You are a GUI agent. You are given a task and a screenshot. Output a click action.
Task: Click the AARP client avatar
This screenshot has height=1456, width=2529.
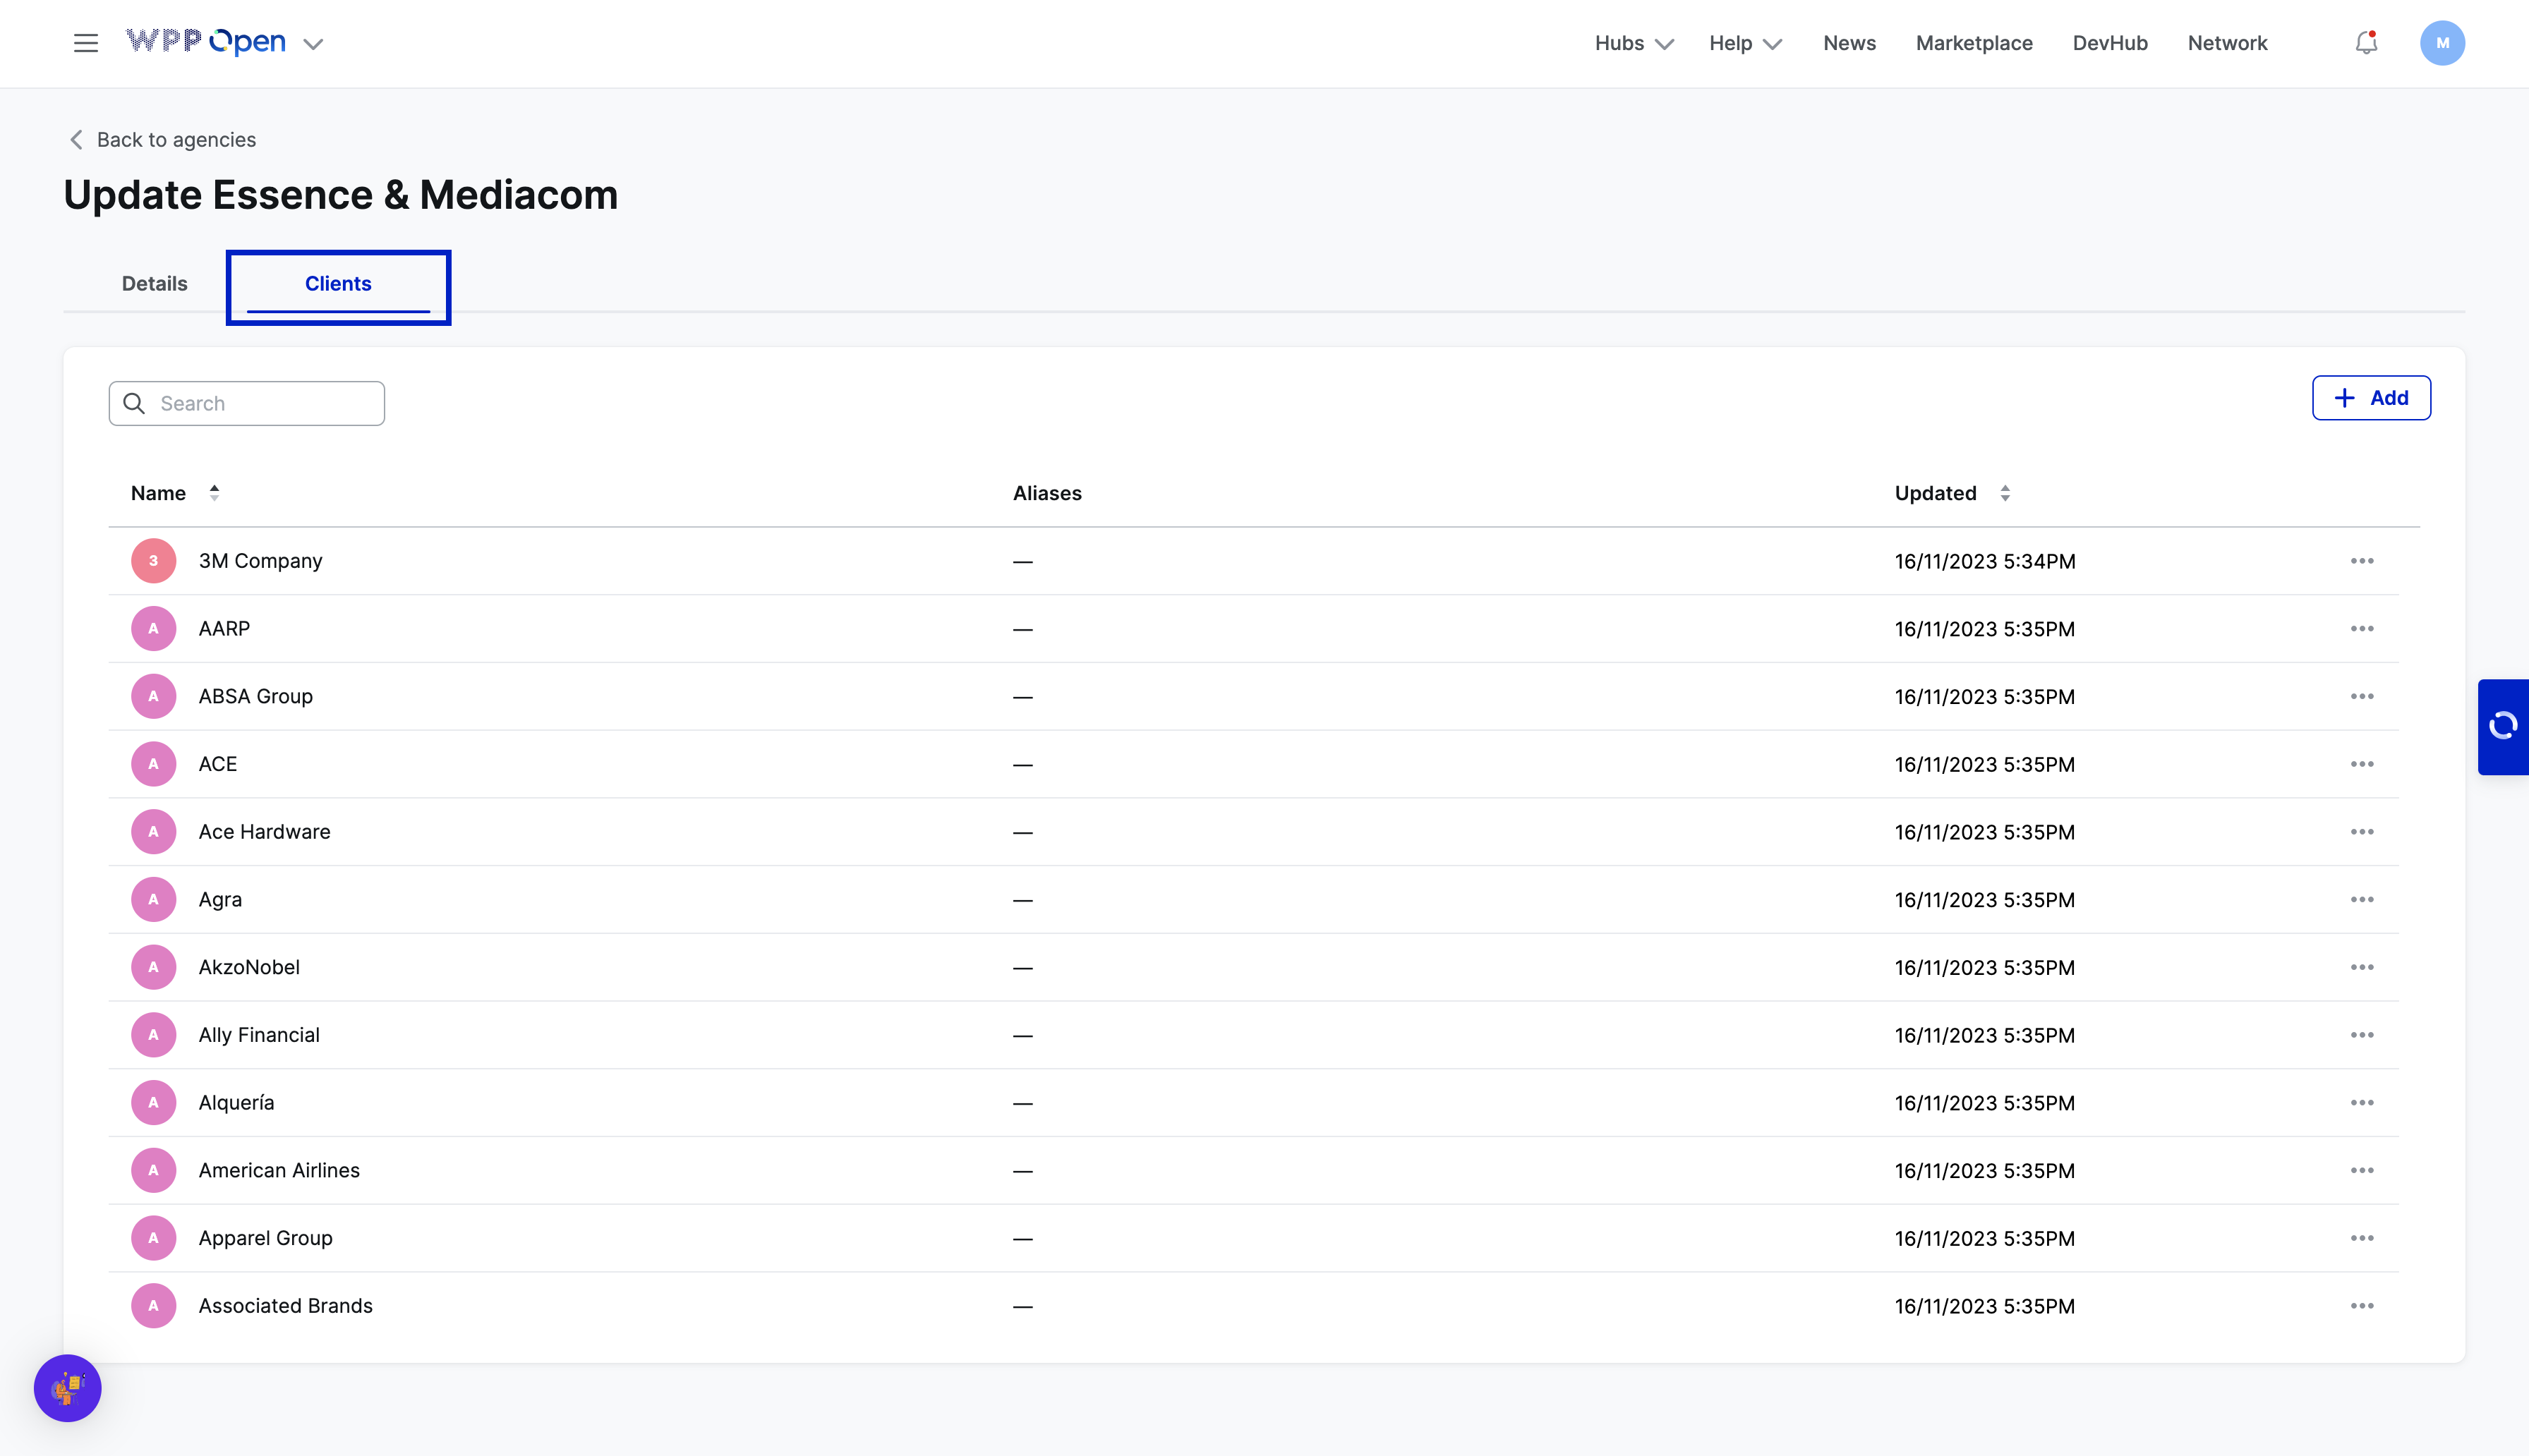click(153, 629)
